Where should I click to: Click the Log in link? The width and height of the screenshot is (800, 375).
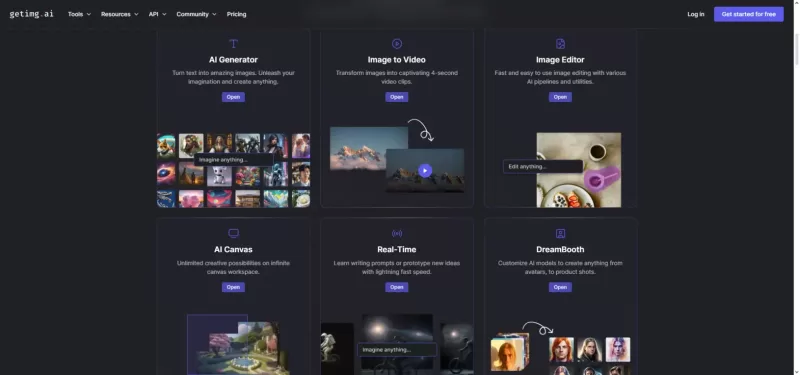695,14
